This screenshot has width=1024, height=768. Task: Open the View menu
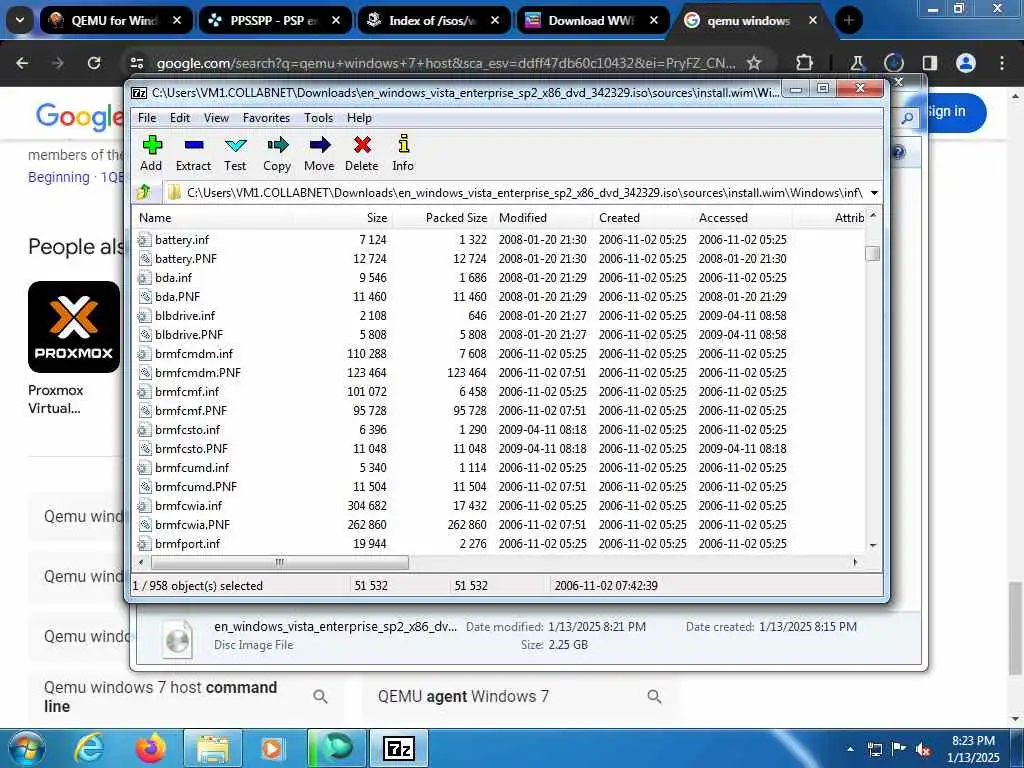point(216,118)
